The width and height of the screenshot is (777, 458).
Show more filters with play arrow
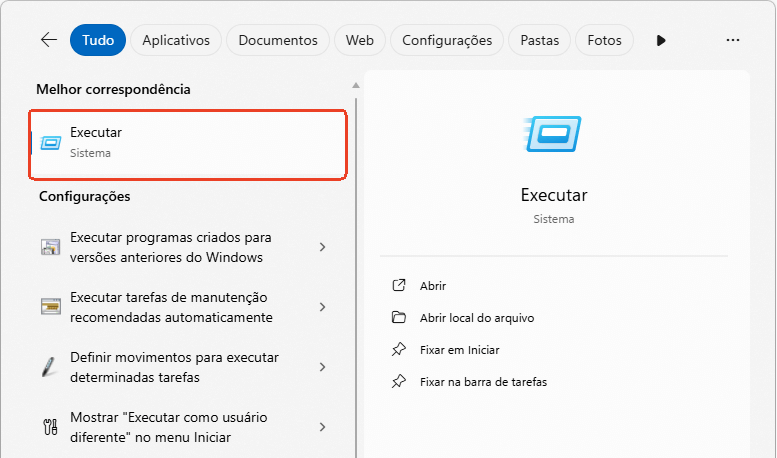coord(661,40)
